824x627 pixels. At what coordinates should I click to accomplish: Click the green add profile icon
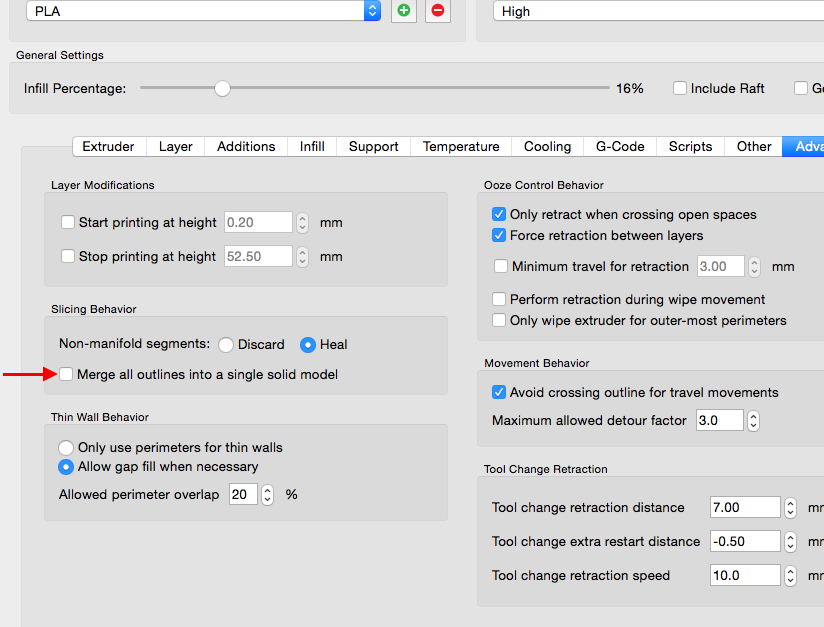pyautogui.click(x=403, y=11)
